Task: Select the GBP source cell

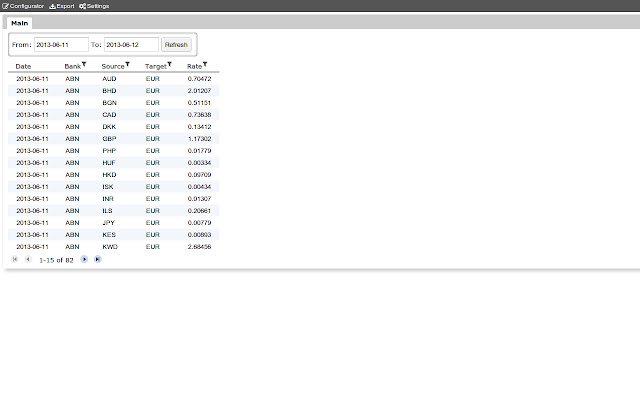Action: (x=109, y=139)
